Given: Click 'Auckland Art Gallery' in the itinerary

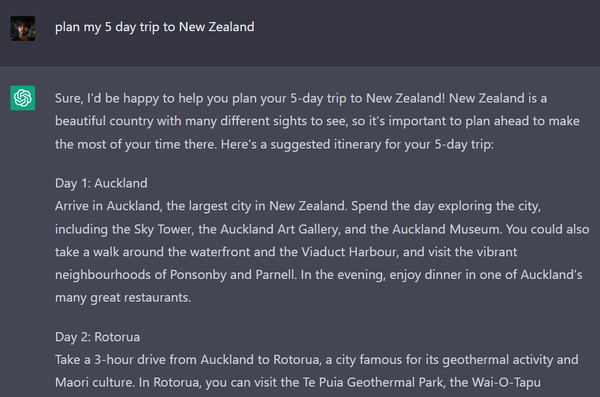Looking at the screenshot, I should [x=280, y=229].
